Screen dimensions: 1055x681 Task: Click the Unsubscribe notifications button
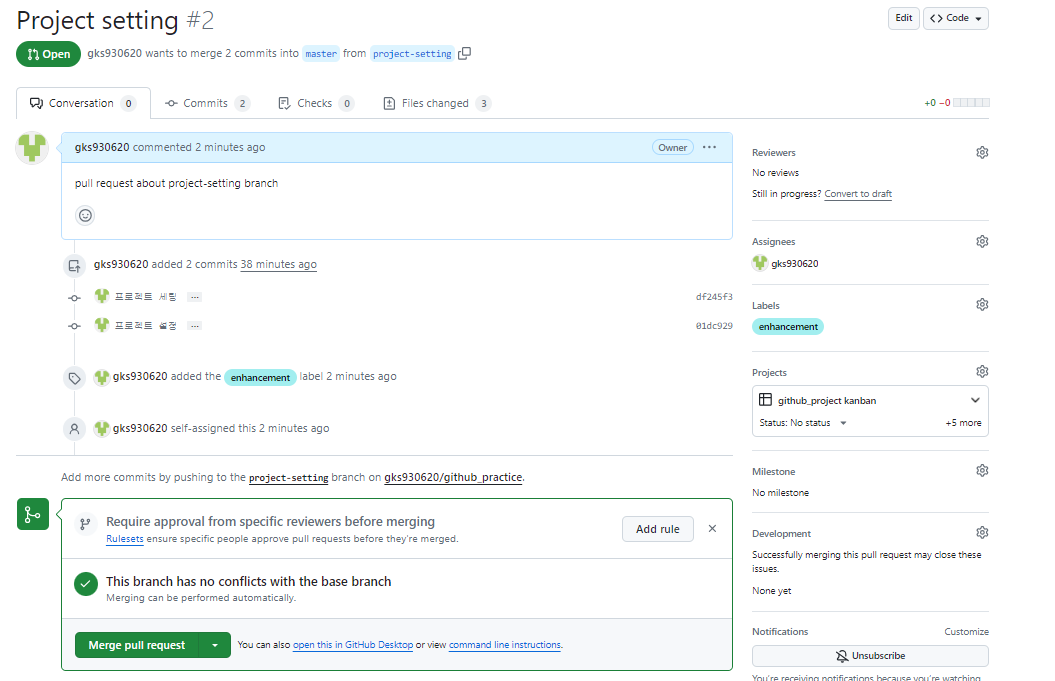pos(870,655)
